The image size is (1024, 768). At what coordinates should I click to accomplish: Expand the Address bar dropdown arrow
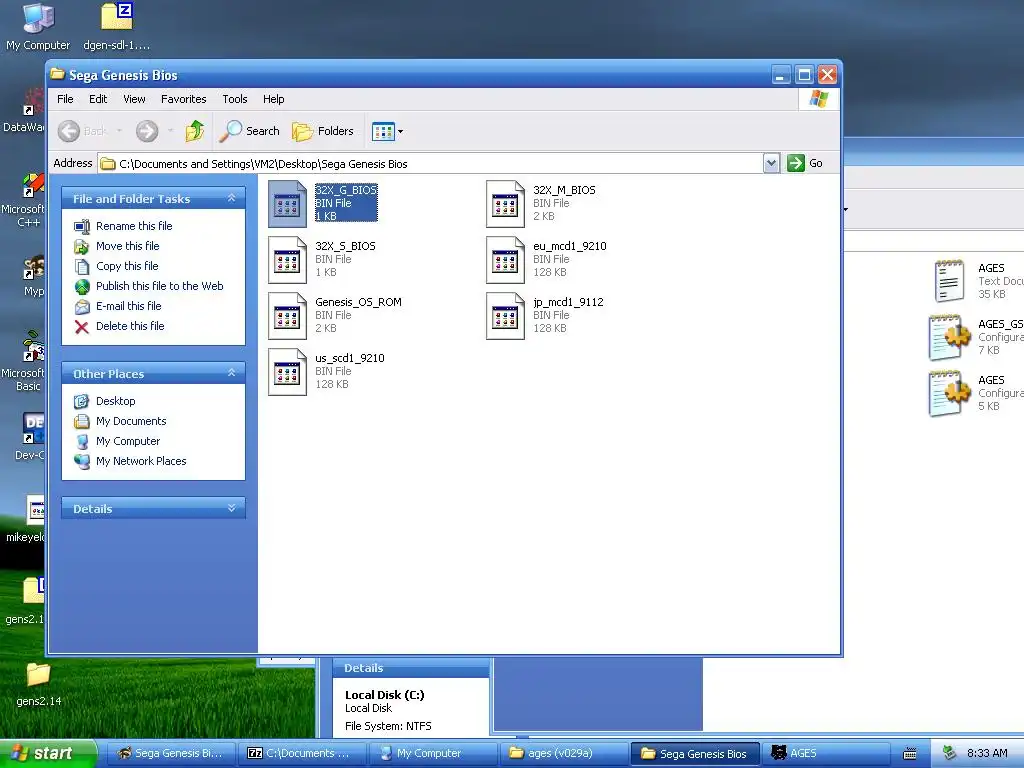(x=771, y=163)
